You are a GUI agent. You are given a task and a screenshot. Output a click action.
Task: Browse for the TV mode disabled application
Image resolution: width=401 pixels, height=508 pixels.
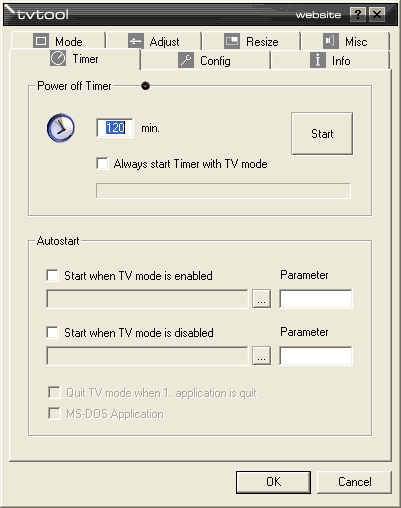pos(261,356)
